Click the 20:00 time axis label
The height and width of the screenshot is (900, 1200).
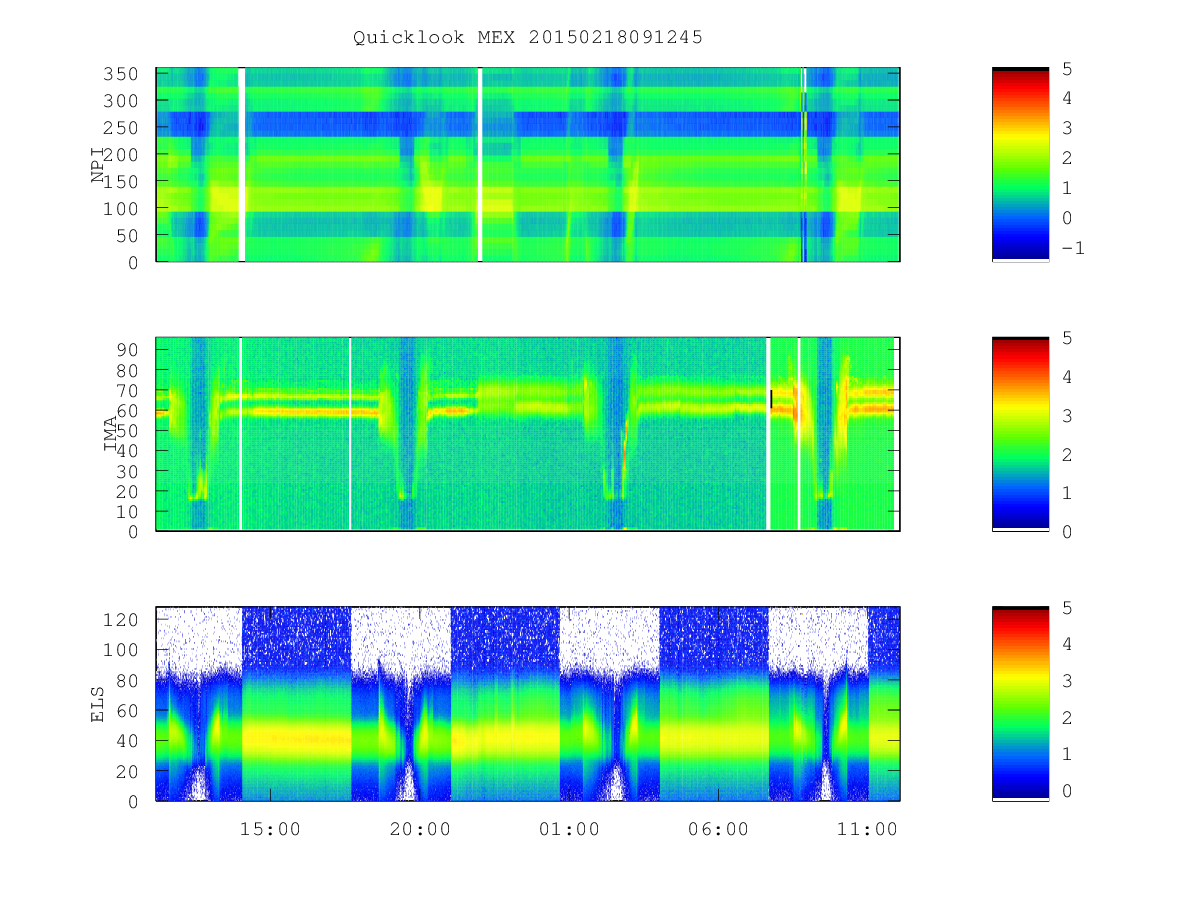click(420, 829)
